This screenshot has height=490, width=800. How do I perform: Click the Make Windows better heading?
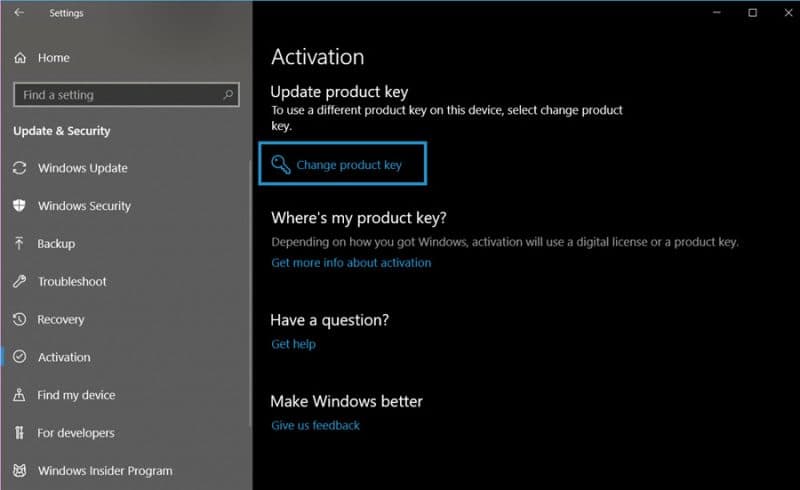click(346, 401)
